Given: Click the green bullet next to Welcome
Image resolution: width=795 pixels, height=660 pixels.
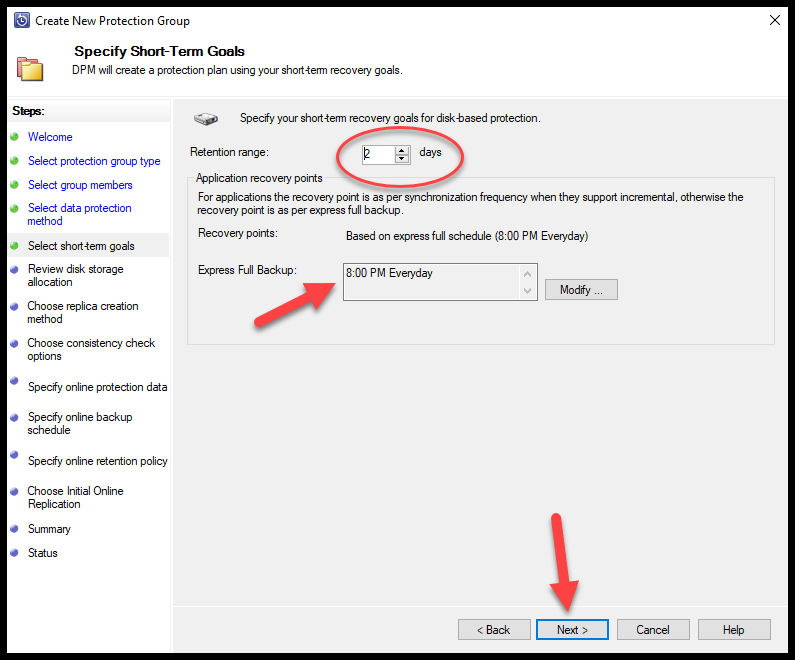Looking at the screenshot, I should (x=15, y=136).
